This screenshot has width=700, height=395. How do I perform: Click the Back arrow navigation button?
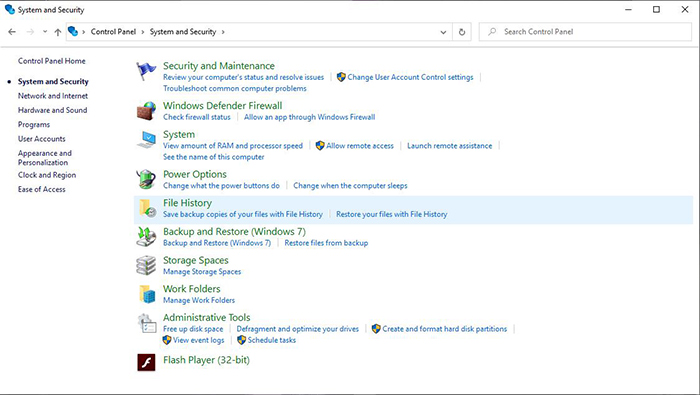click(x=12, y=32)
